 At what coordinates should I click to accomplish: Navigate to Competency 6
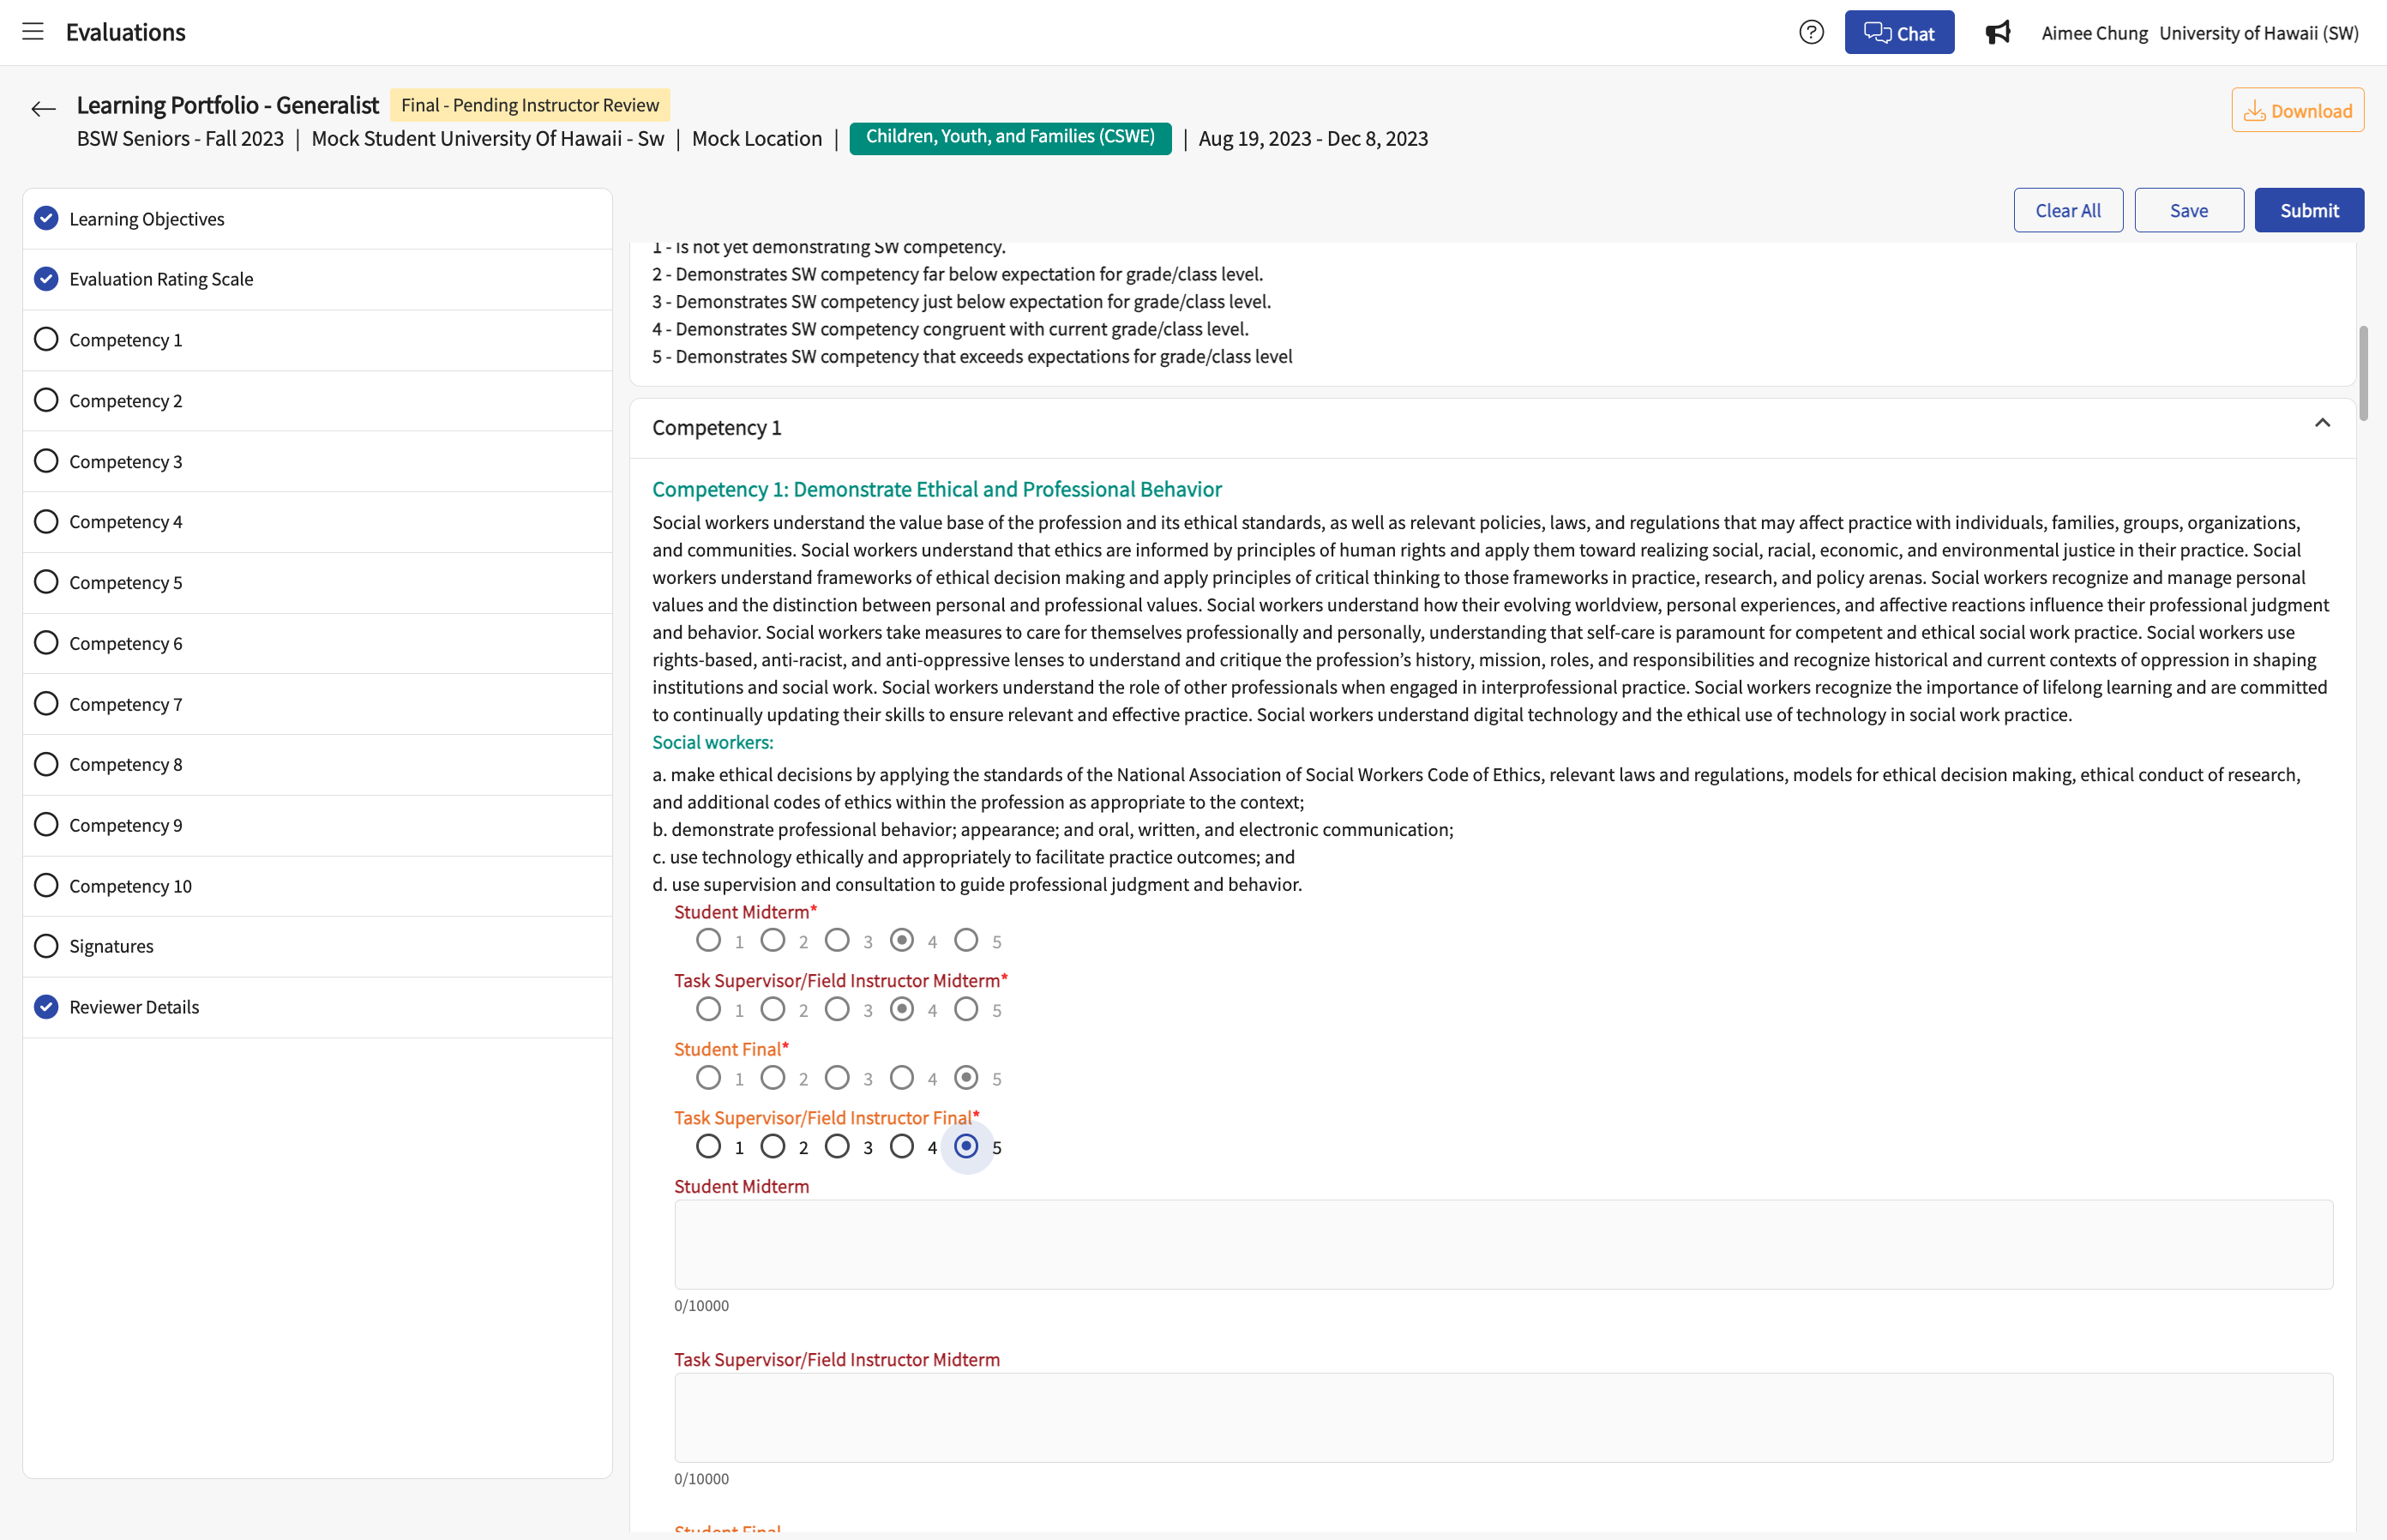click(317, 643)
